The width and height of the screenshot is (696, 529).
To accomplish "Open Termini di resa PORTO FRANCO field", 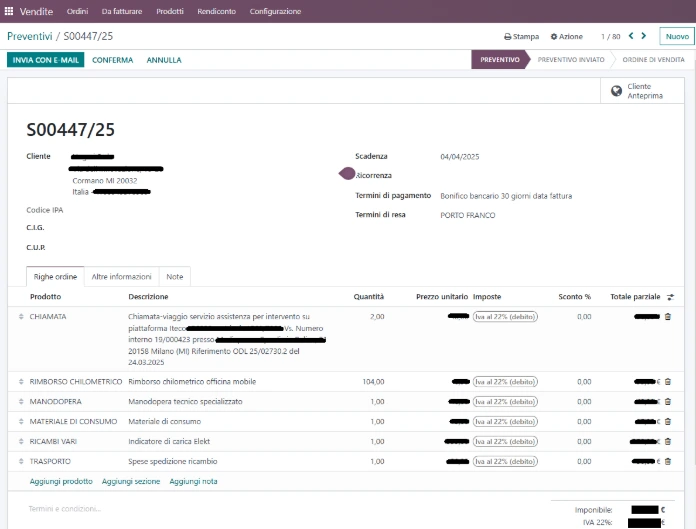I will pyautogui.click(x=468, y=215).
